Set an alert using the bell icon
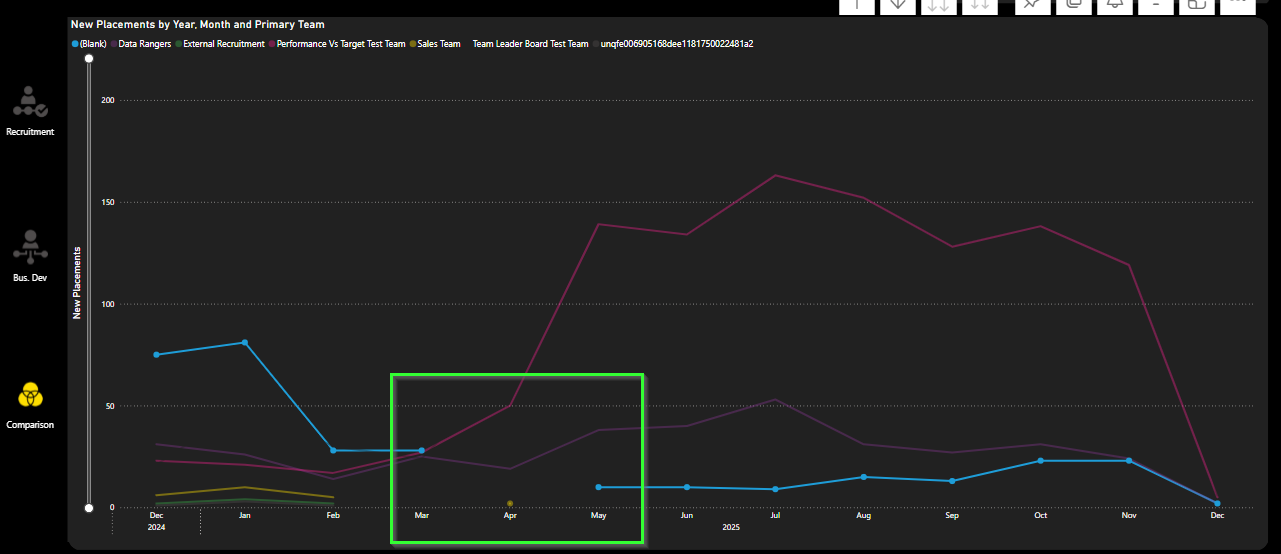This screenshot has height=554, width=1281. point(1114,5)
